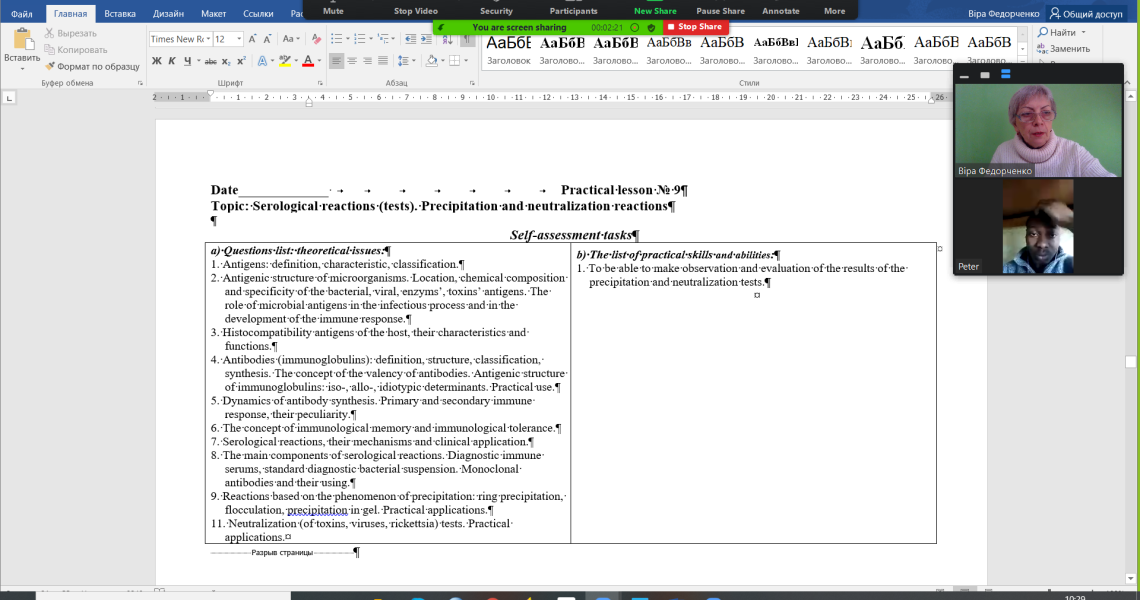Image resolution: width=1140 pixels, height=600 pixels.
Task: Sort text with the A-Z sort icon
Action: click(447, 39)
